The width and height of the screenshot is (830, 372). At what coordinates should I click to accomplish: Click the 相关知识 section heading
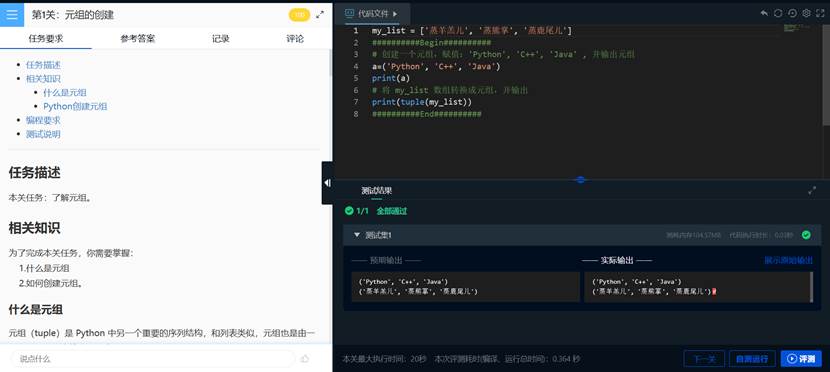34,228
